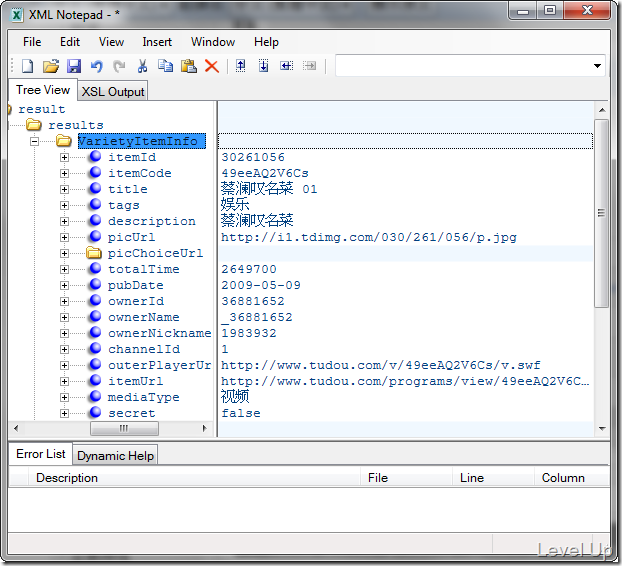622x566 pixels.
Task: Click the vertical scrollbar up arrow
Action: [602, 110]
